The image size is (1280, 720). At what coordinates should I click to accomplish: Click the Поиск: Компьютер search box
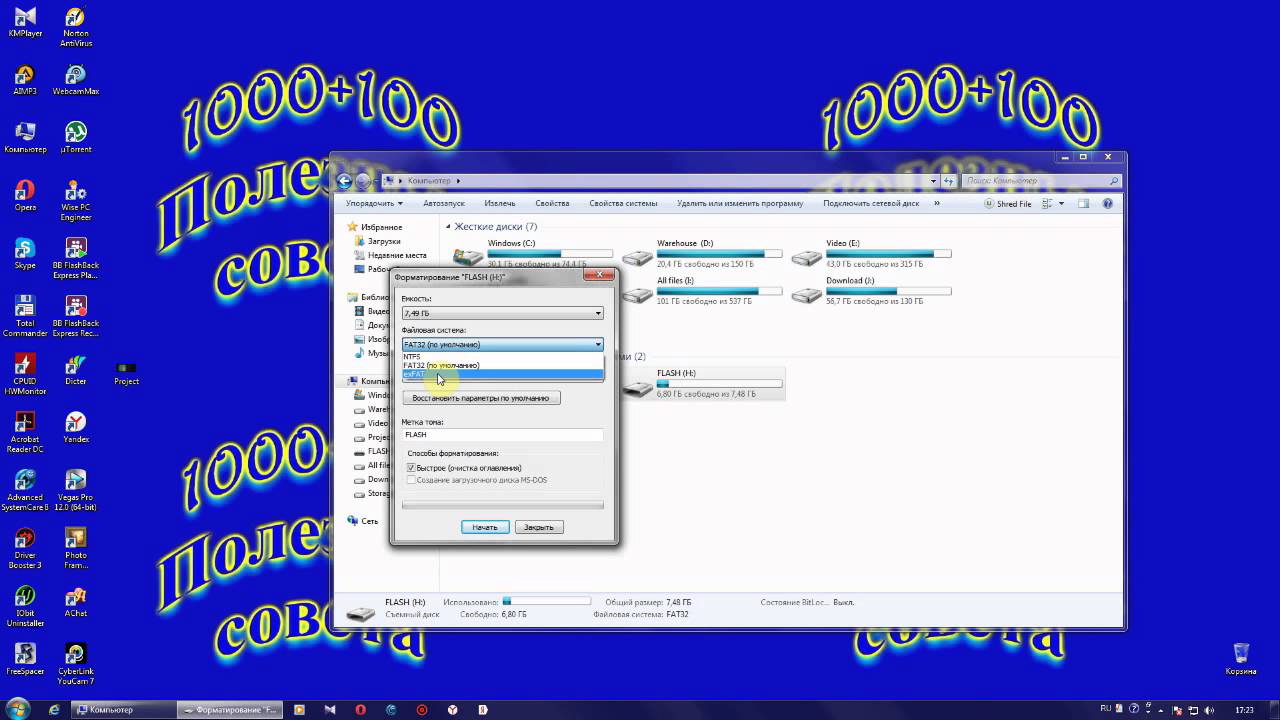pyautogui.click(x=1041, y=181)
